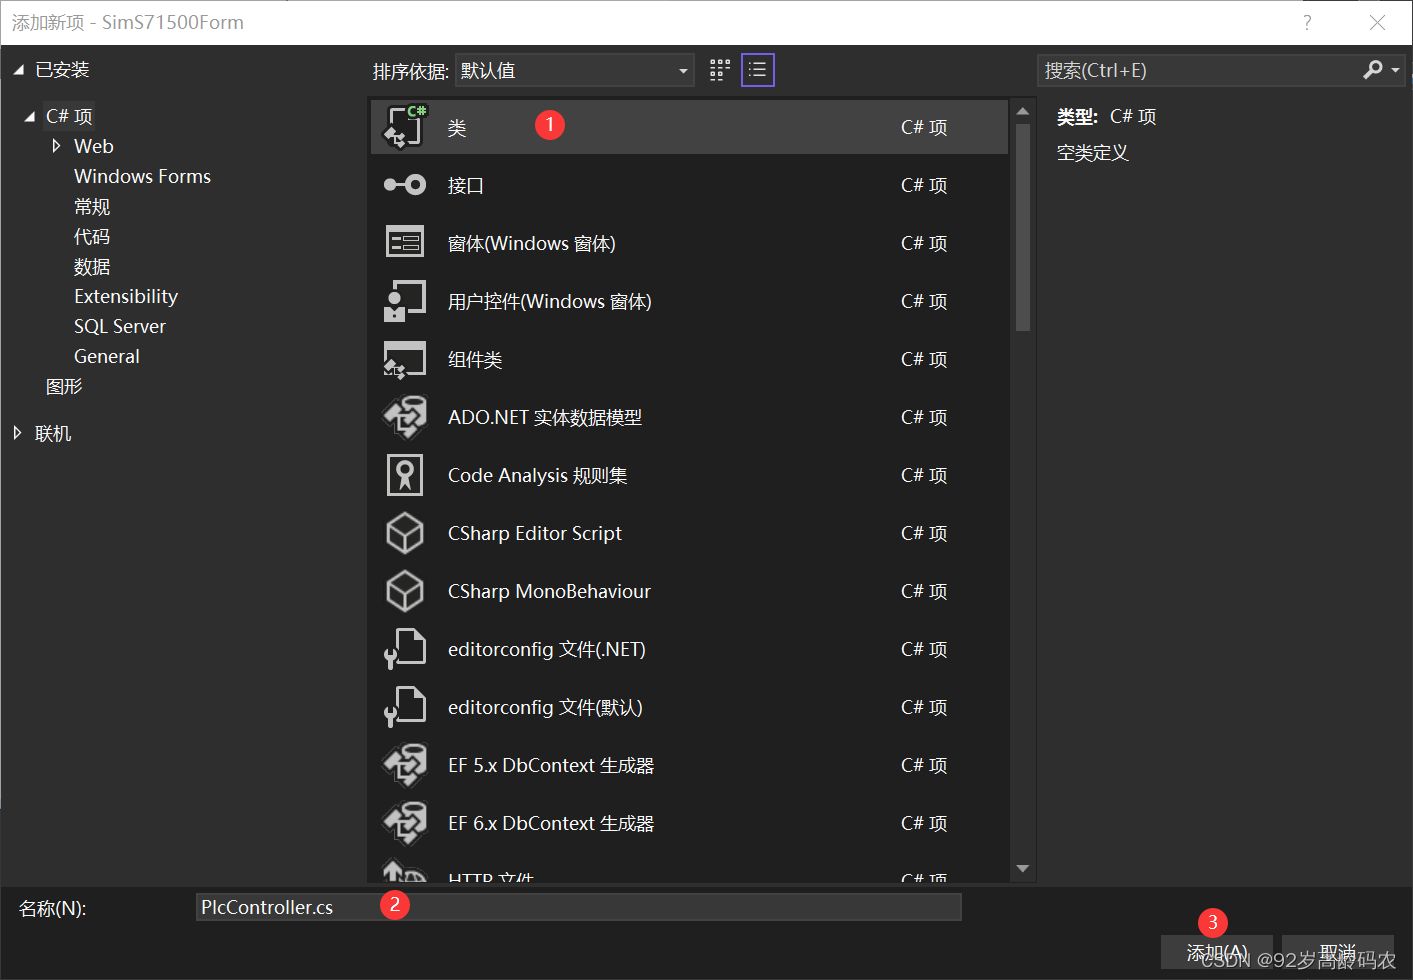
Task: Collapse the C# 项 tree node
Action: (x=30, y=117)
